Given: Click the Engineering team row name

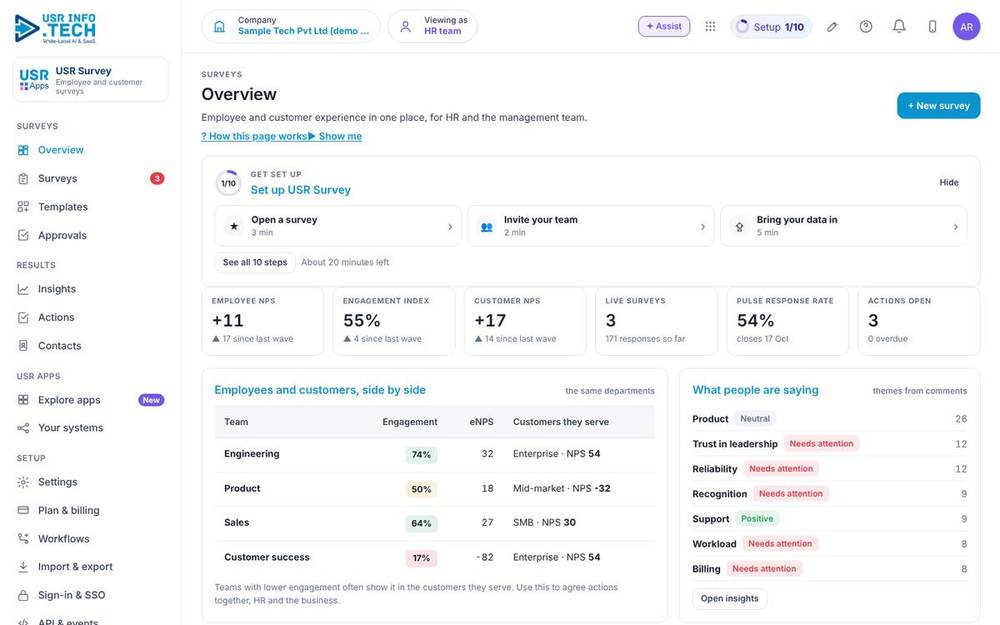Looking at the screenshot, I should pyautogui.click(x=252, y=453).
